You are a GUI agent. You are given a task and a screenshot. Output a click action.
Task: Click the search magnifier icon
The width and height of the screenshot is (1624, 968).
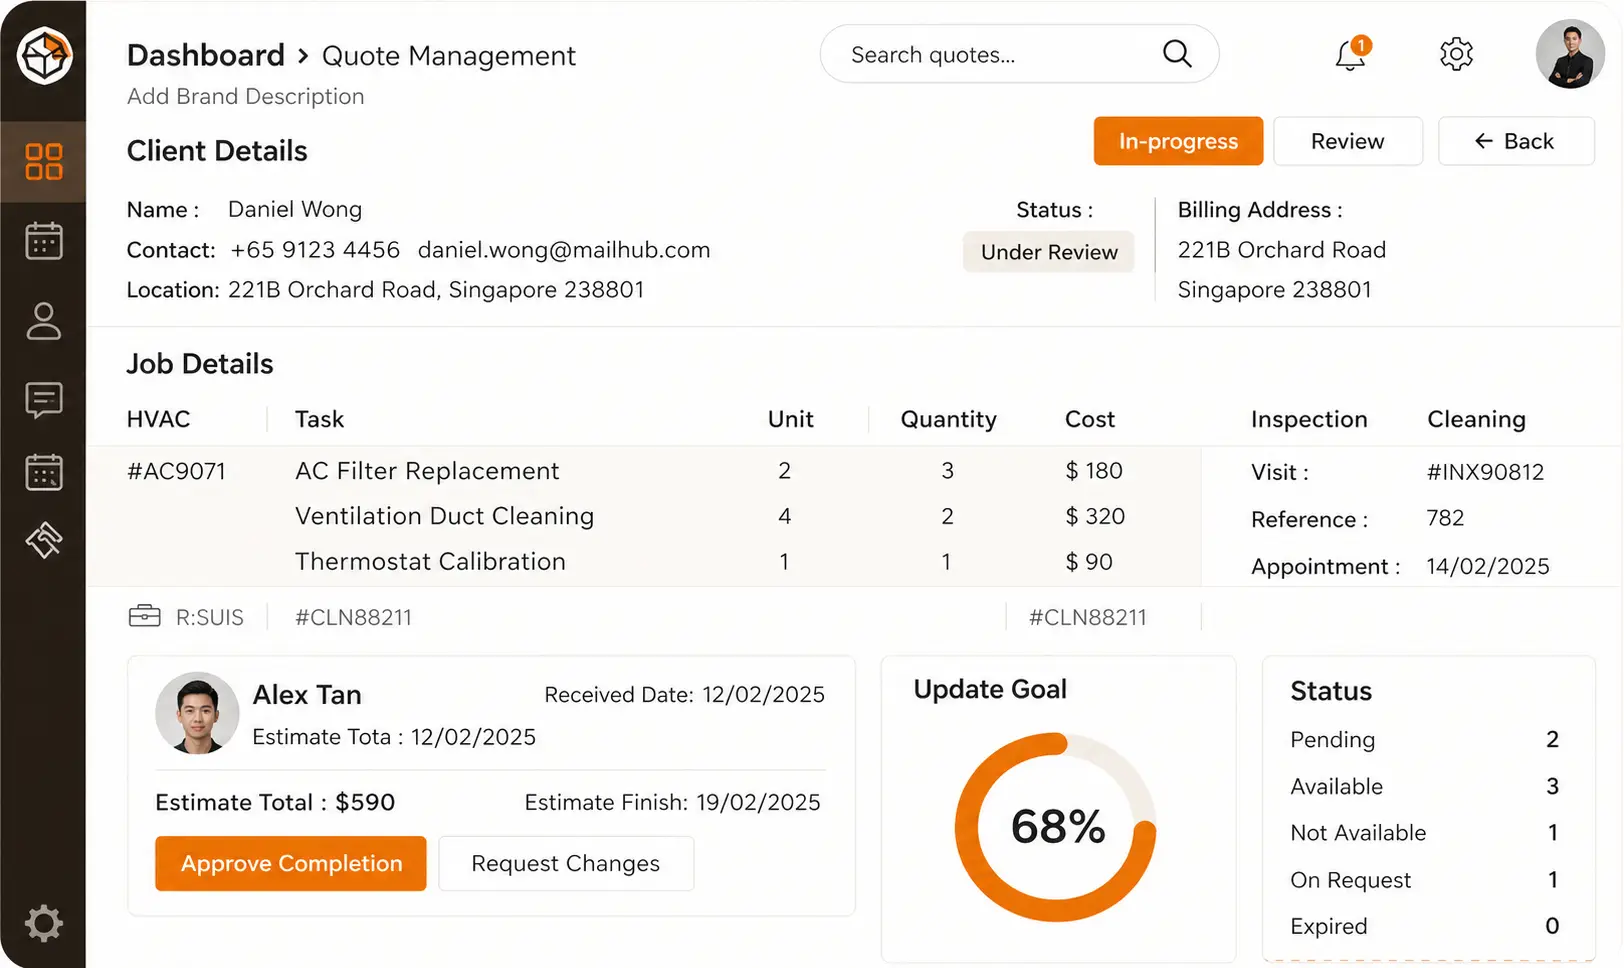pyautogui.click(x=1177, y=53)
